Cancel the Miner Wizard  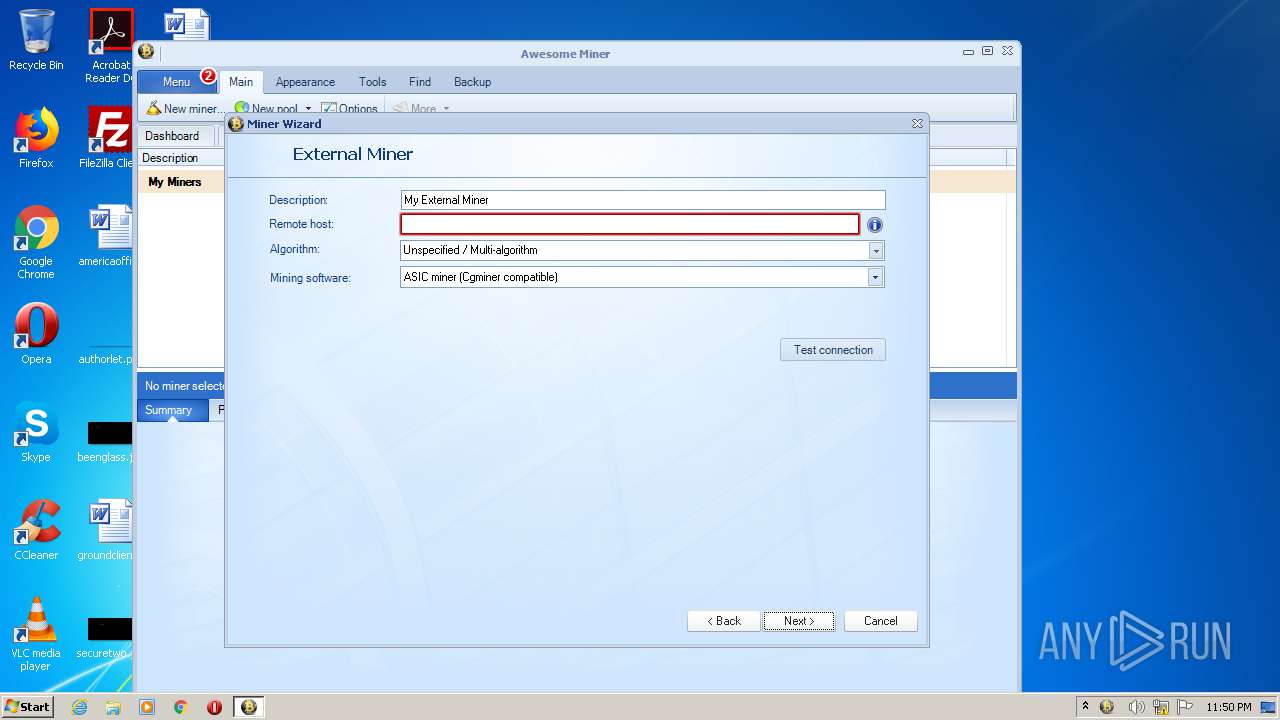pos(881,621)
